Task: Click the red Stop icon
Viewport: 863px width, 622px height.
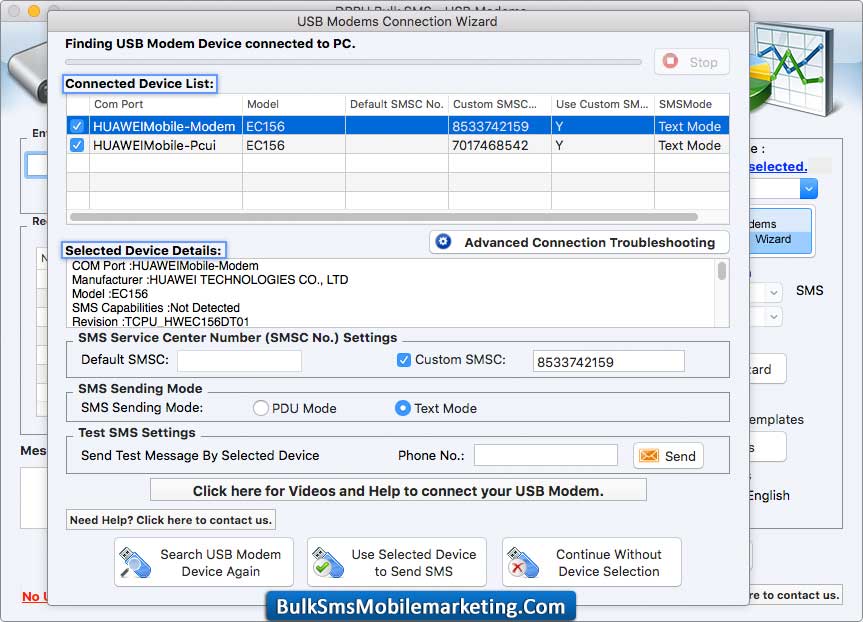Action: pos(670,61)
